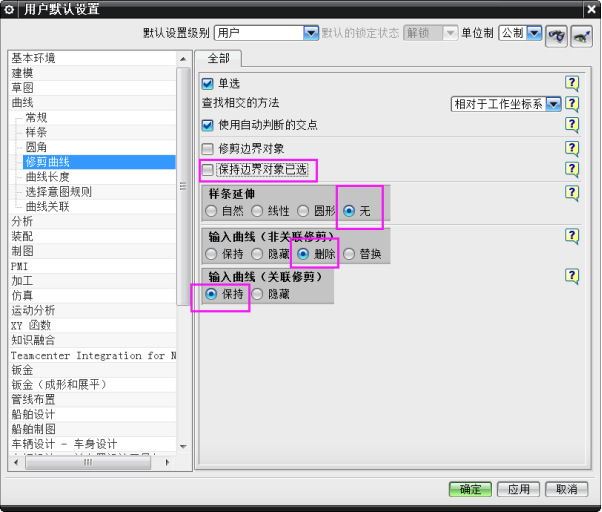Screen dimensions: 602x512
Task: Select 隐藏 under 关联修剪
Action: click(x=257, y=294)
